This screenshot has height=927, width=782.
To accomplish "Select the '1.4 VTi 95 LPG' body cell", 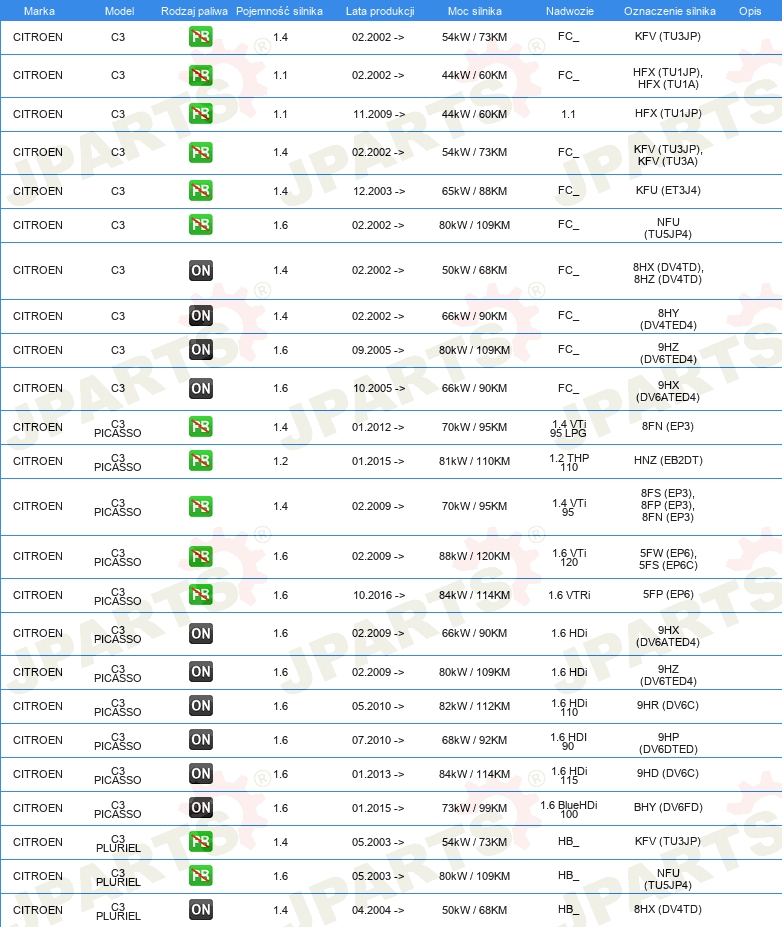I will 569,429.
